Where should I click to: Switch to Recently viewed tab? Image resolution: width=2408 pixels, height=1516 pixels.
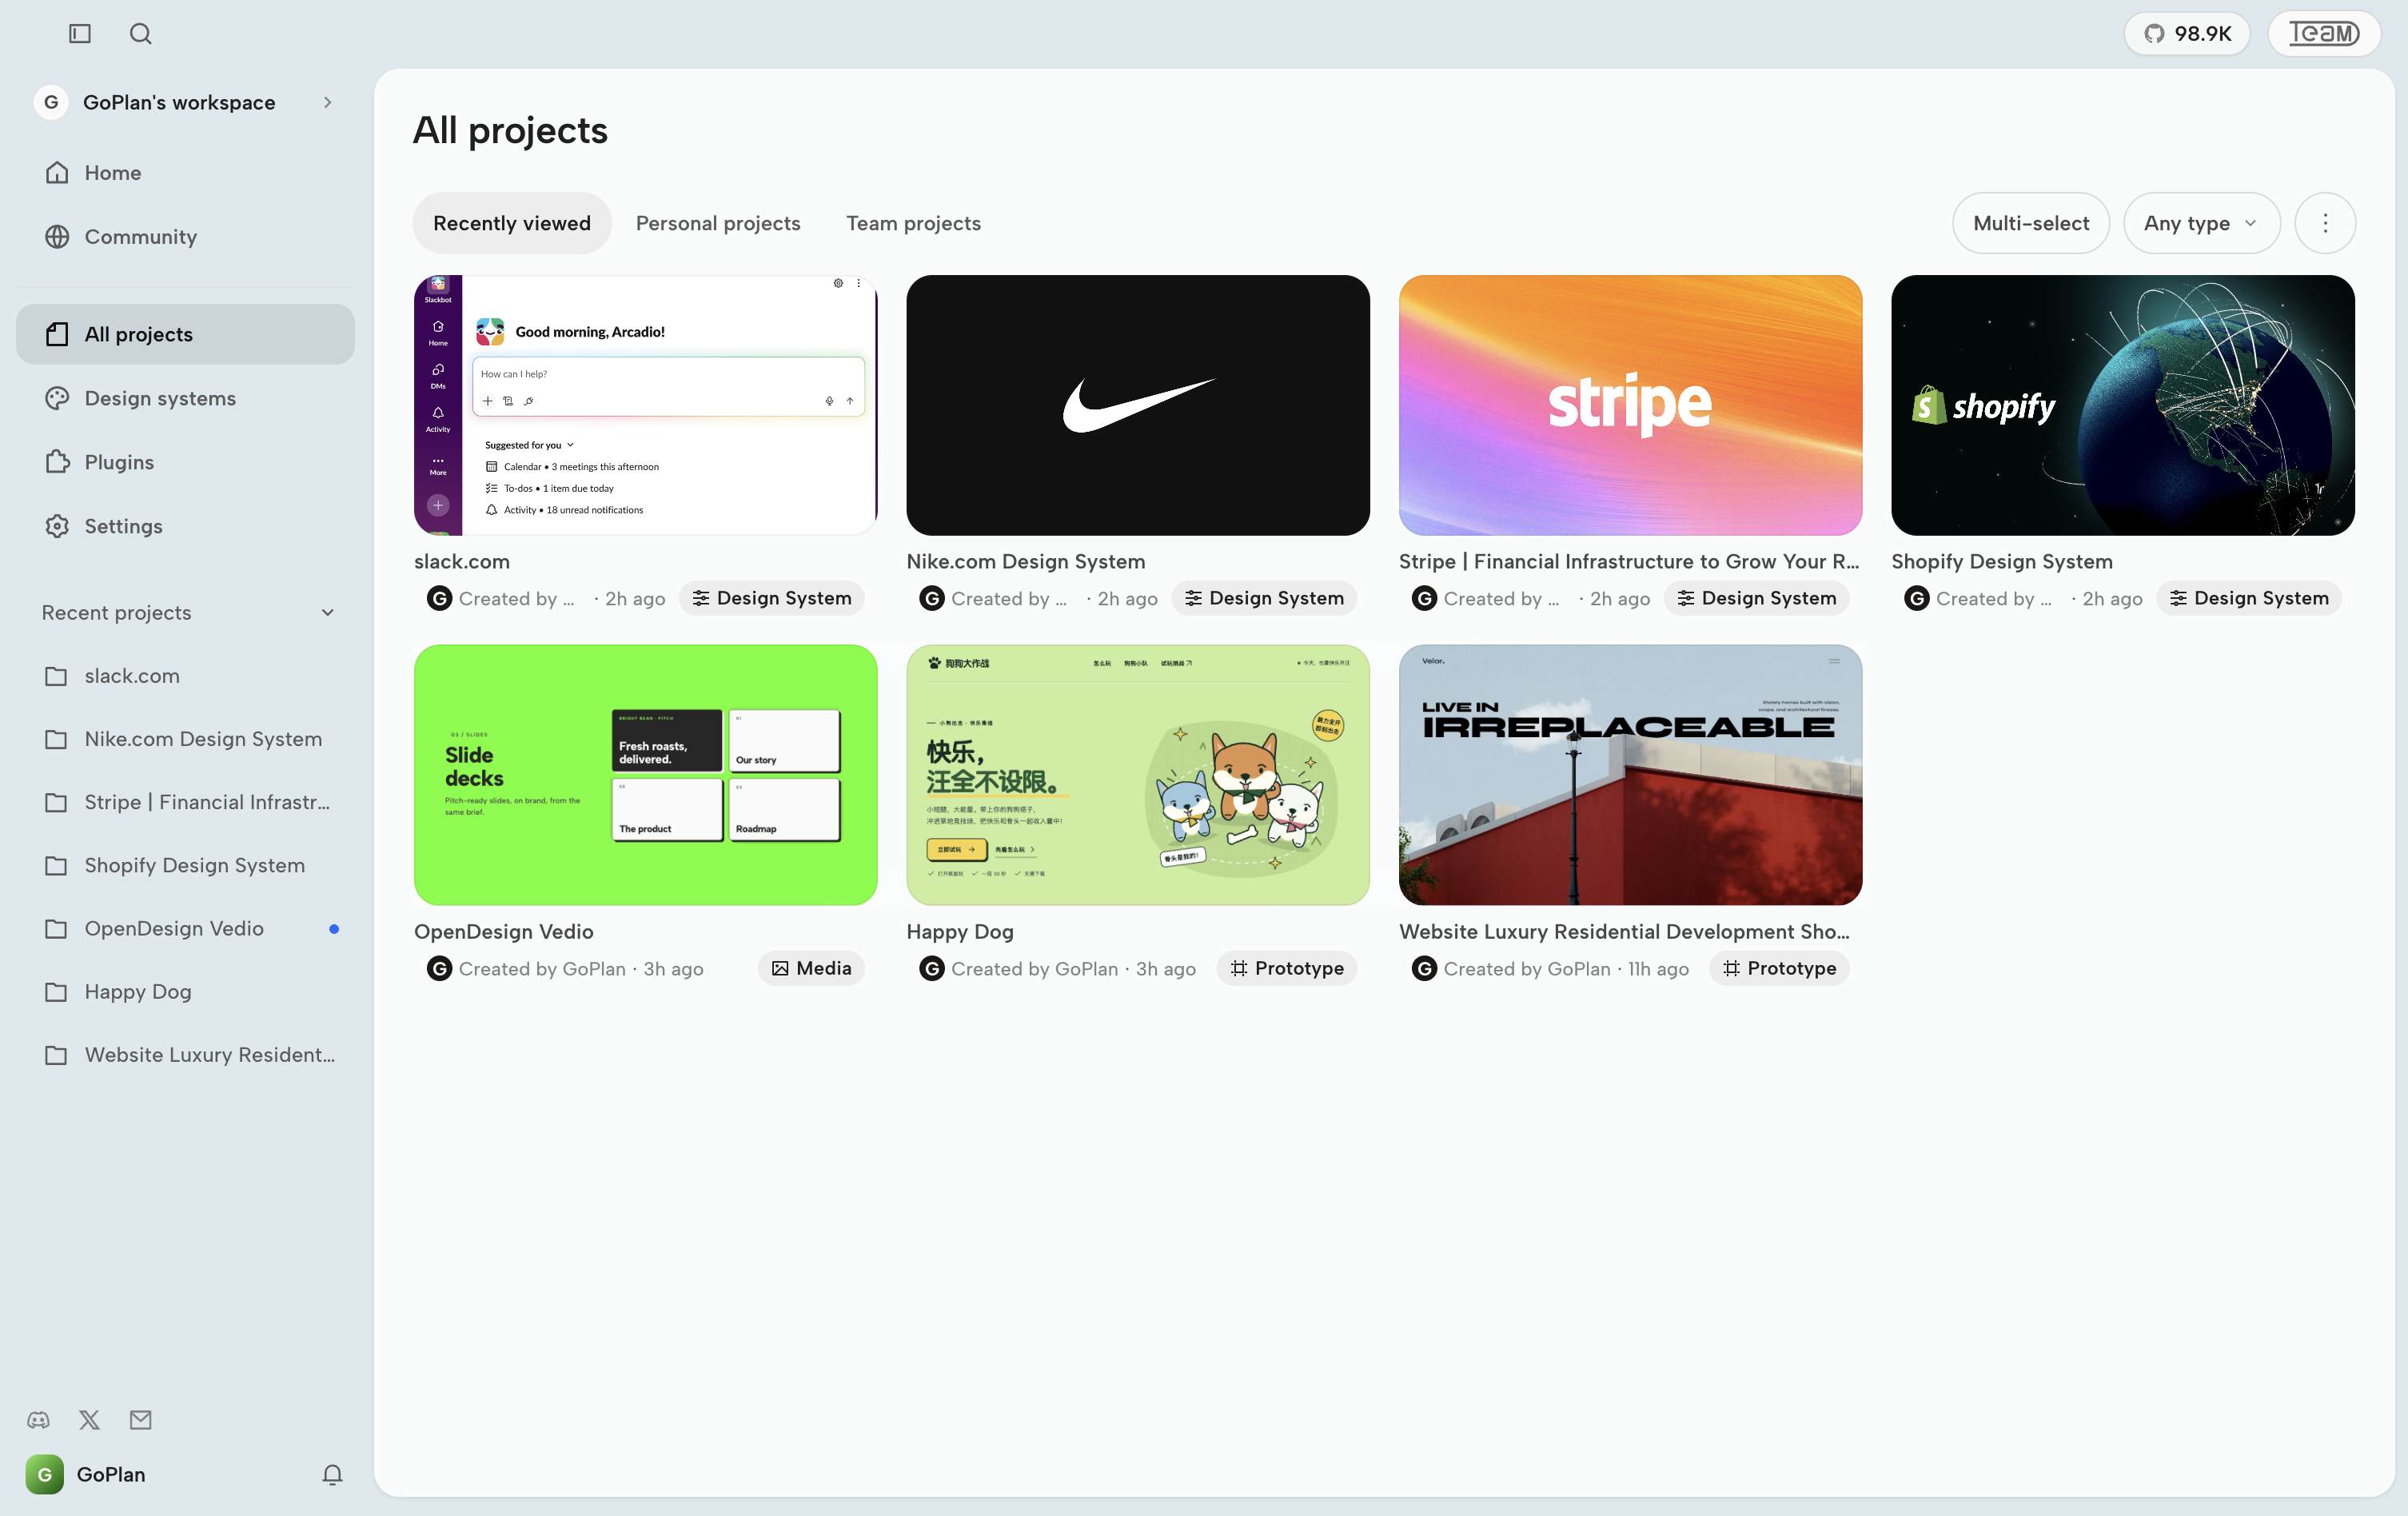[512, 223]
